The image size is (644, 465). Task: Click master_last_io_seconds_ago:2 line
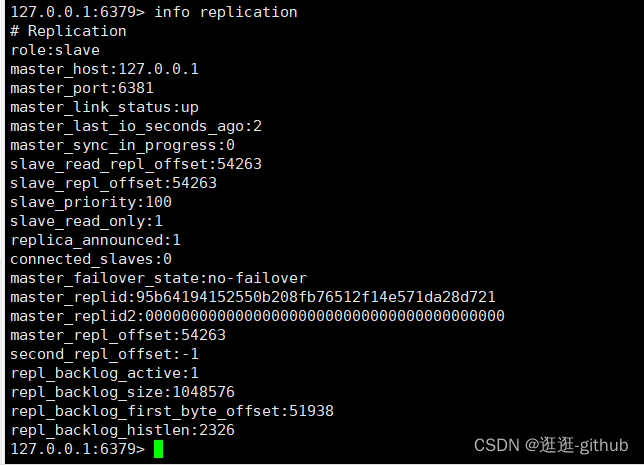pyautogui.click(x=136, y=126)
